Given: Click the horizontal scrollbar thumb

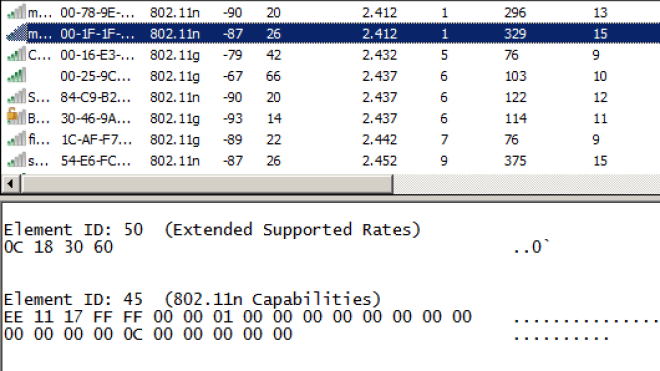Looking at the screenshot, I should (207, 184).
